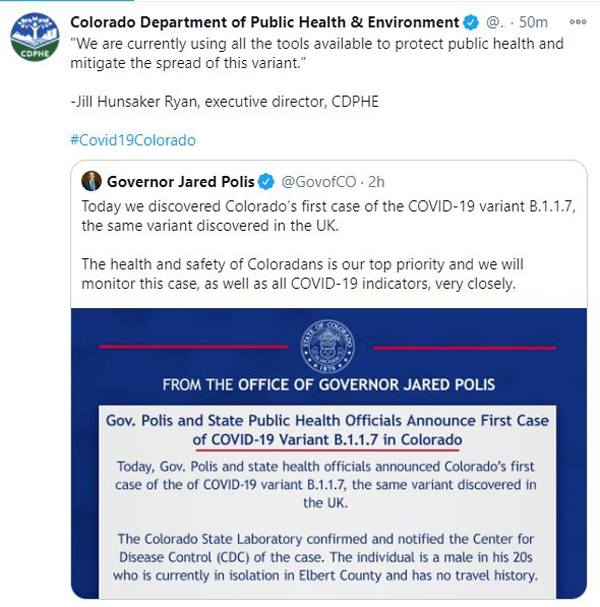The height and width of the screenshot is (607, 600).
Task: Open the #Covid19Colorado hashtag
Action: click(x=133, y=140)
